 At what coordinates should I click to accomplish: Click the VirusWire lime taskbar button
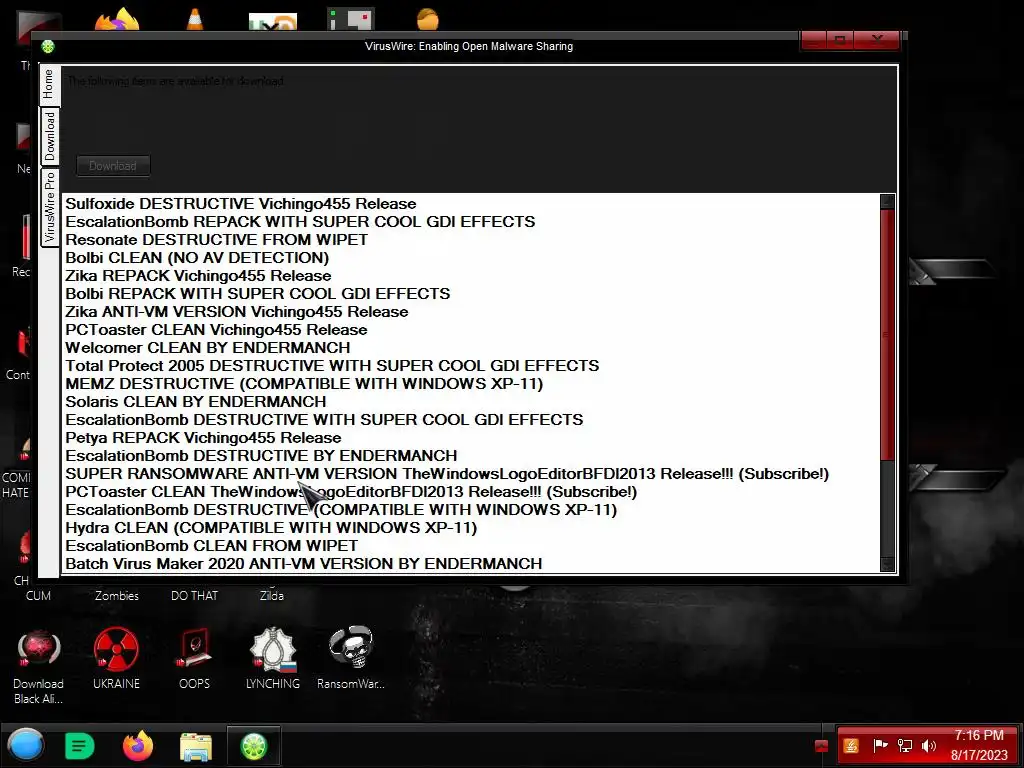click(254, 746)
